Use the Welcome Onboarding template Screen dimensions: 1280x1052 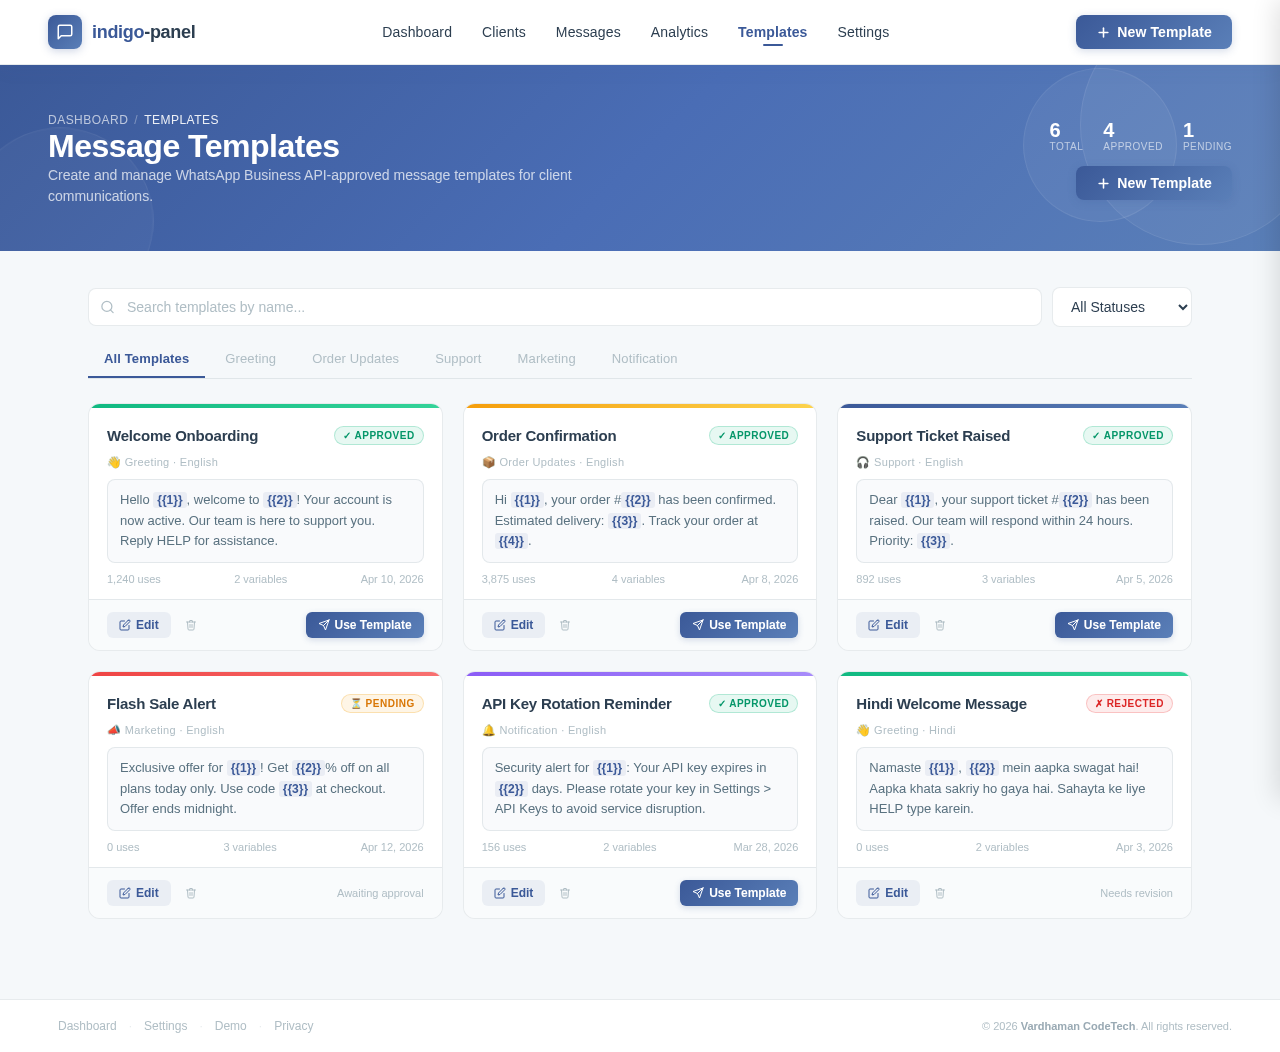(365, 625)
